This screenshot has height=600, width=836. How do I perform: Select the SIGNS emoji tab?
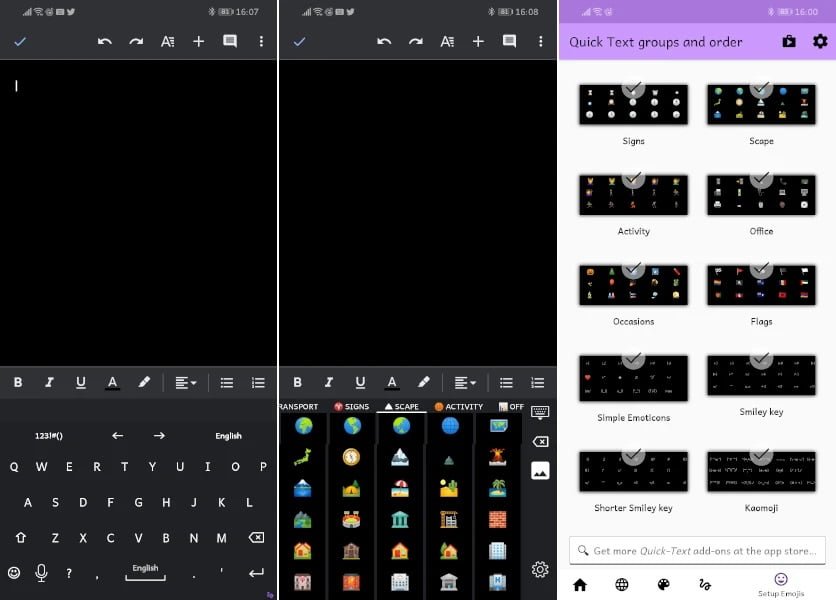point(352,406)
